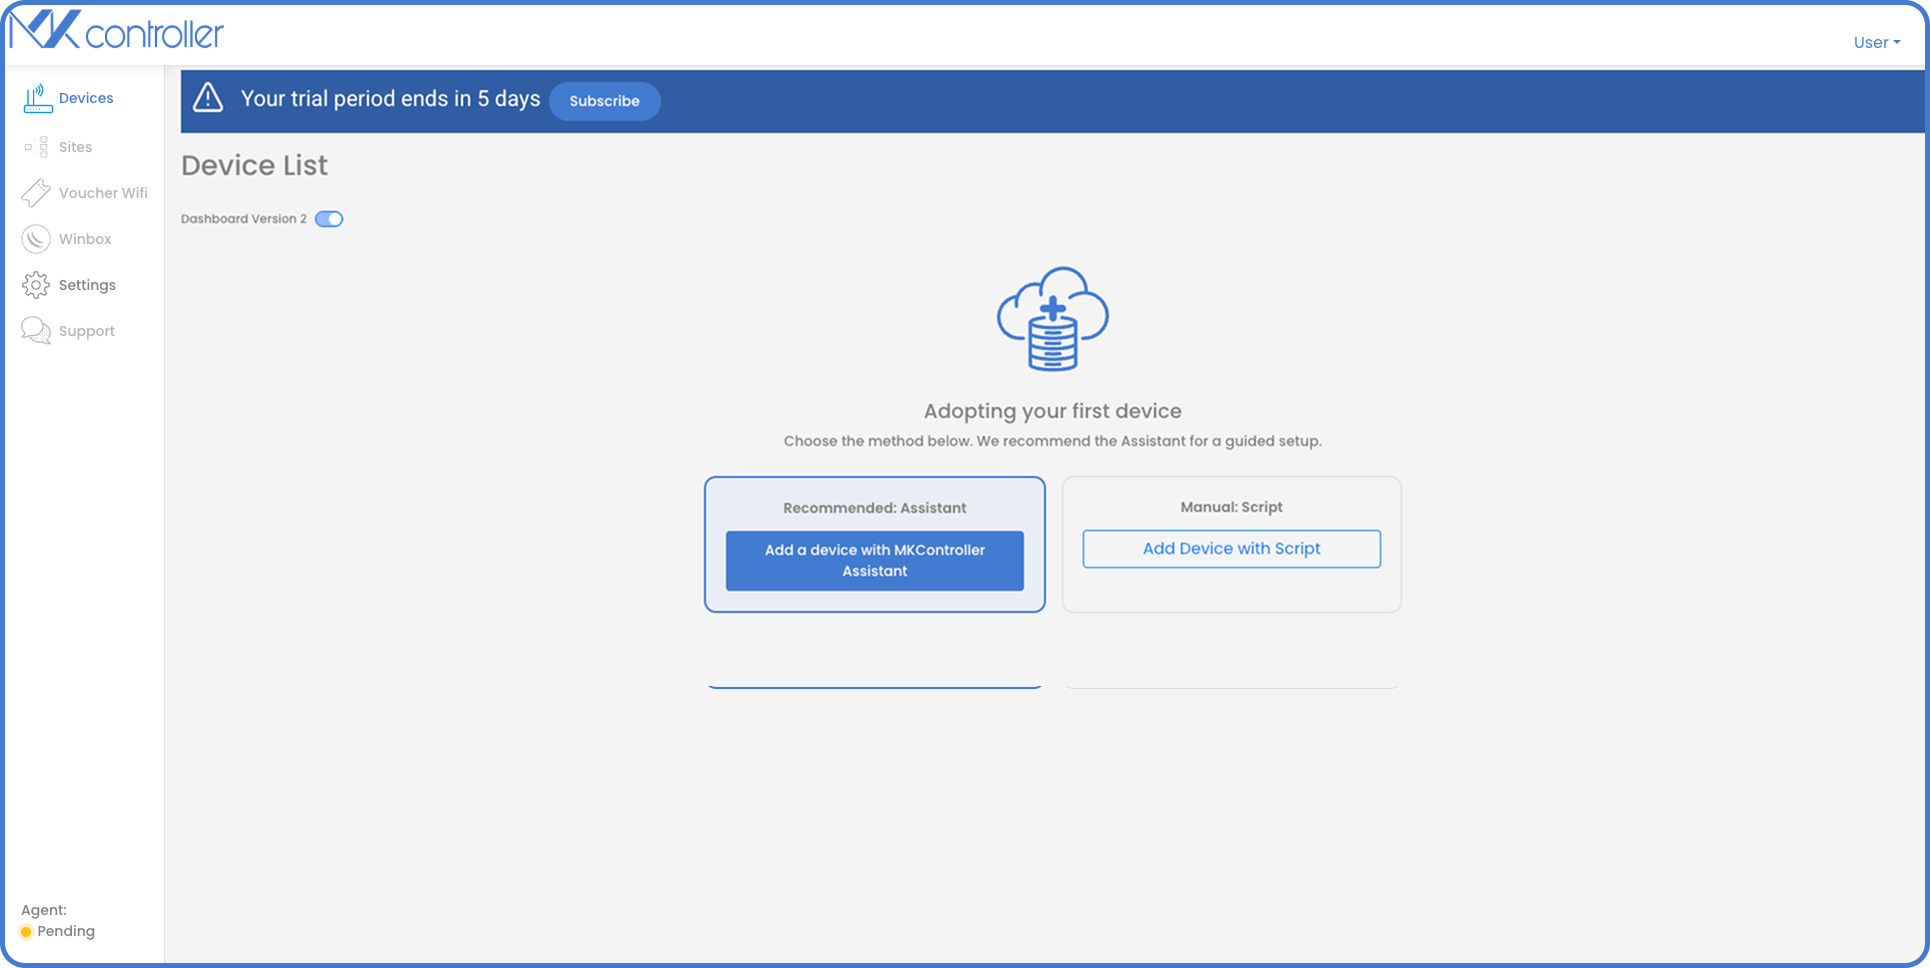1930x968 pixels.
Task: Open Support using the chat bubbles icon
Action: 36,330
